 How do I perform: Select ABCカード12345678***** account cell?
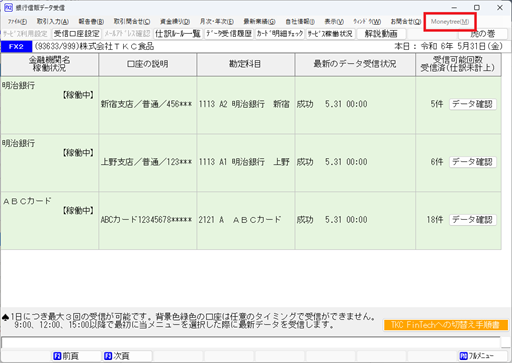tap(147, 220)
